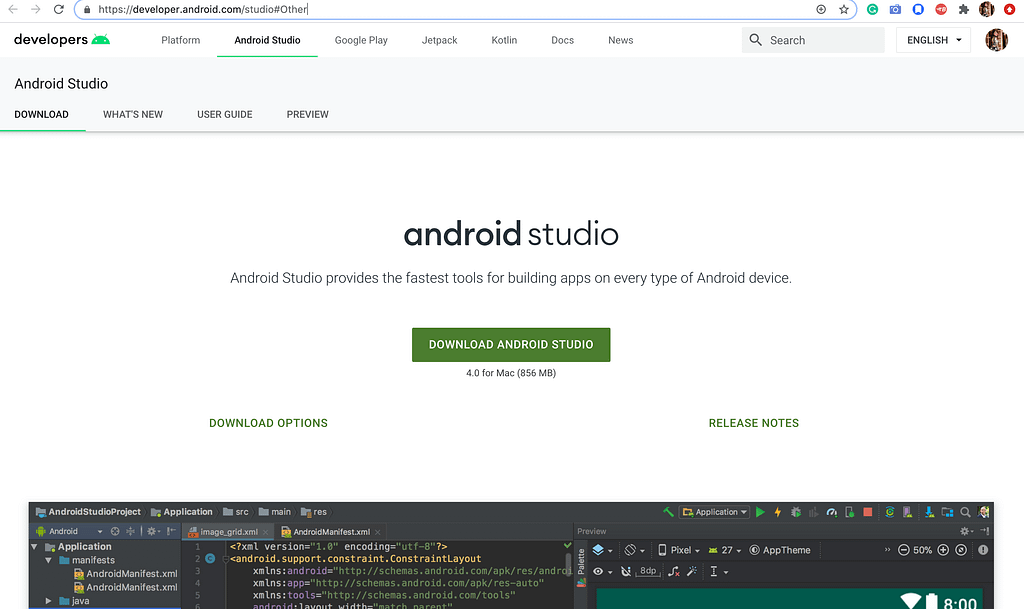Screen dimensions: 1024x609
Task: Open the USER GUIDE tab
Action: 225,114
